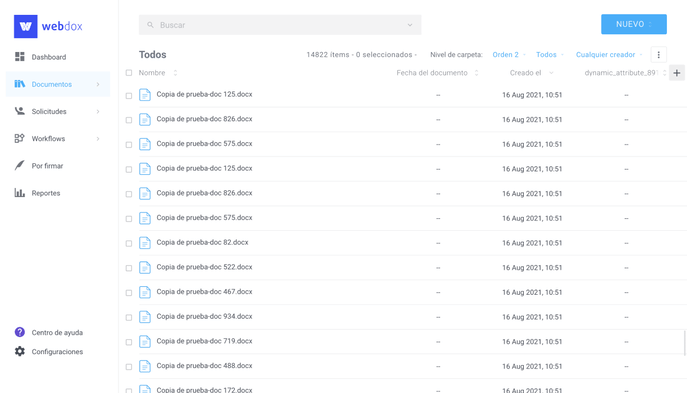Click first prueba-doc 575.docx file icon

(x=145, y=144)
